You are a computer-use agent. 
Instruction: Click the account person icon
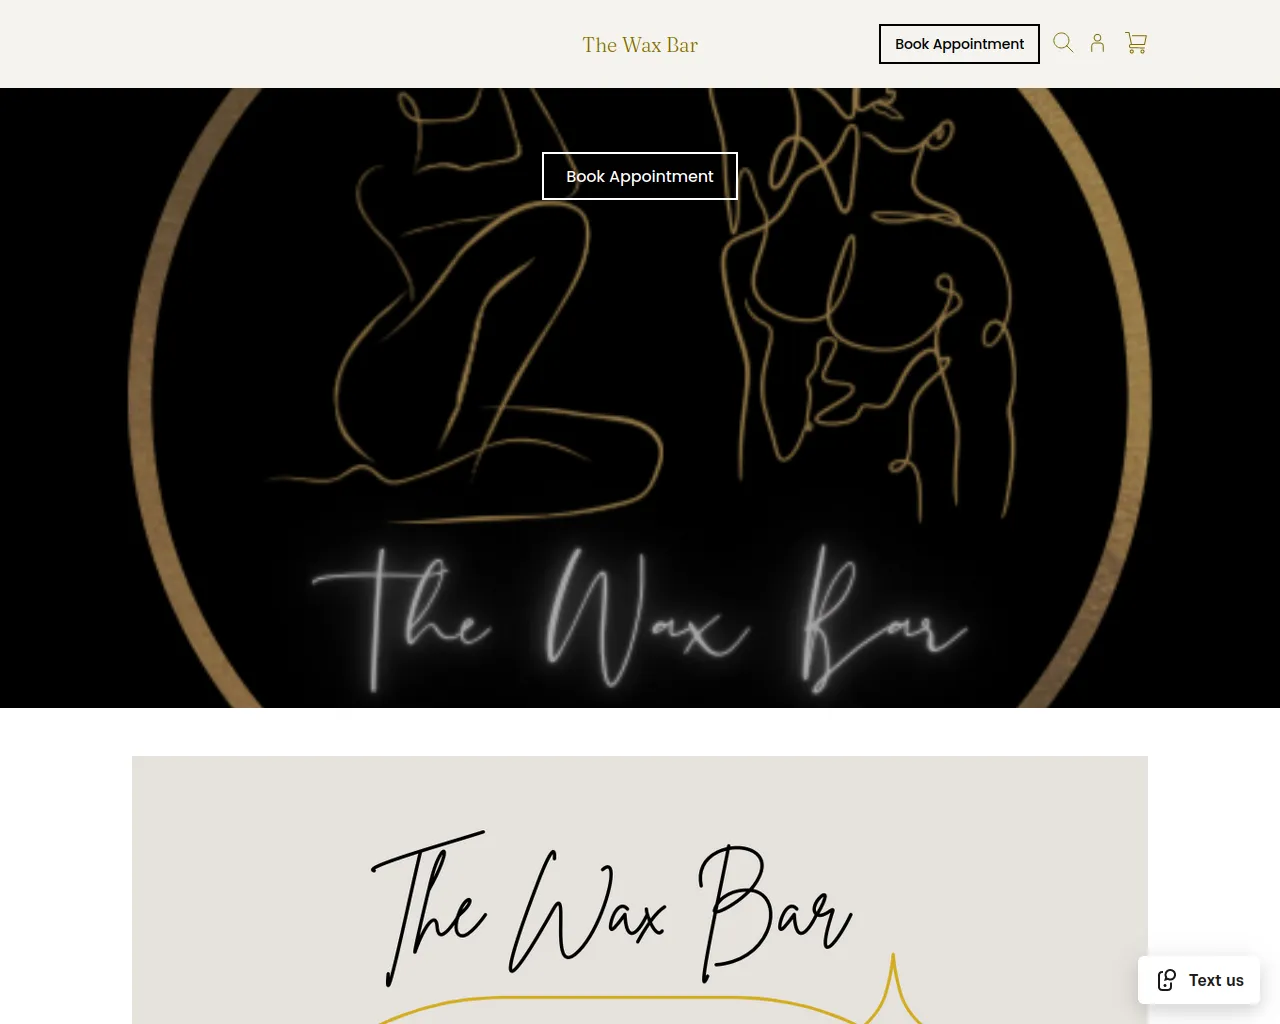[x=1097, y=43]
